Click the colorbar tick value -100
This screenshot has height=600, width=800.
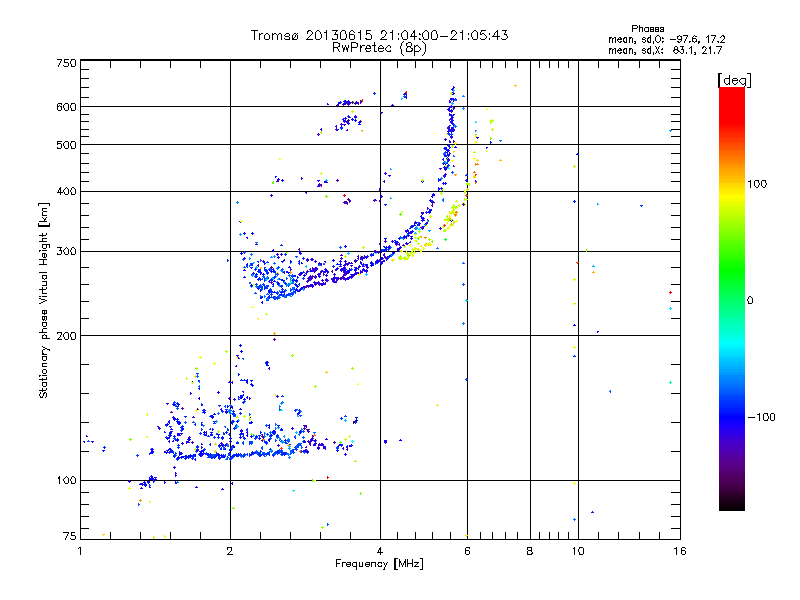[761, 417]
